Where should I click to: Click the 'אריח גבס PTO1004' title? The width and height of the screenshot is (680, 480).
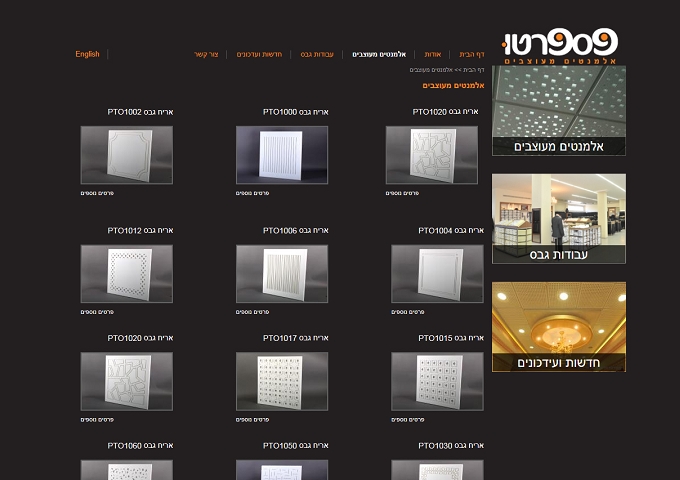click(451, 230)
